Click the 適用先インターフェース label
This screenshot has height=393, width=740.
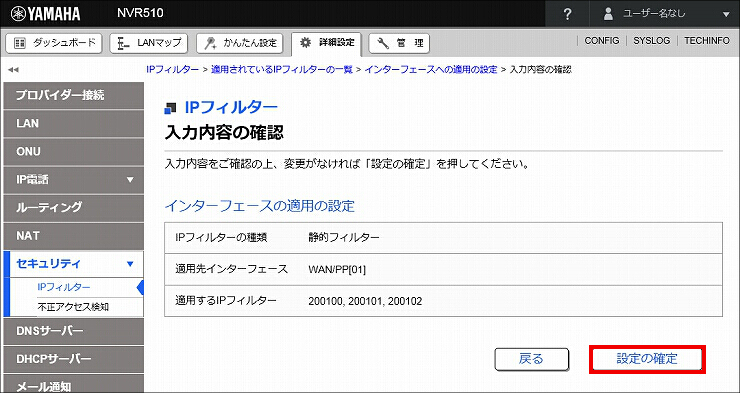(231, 269)
